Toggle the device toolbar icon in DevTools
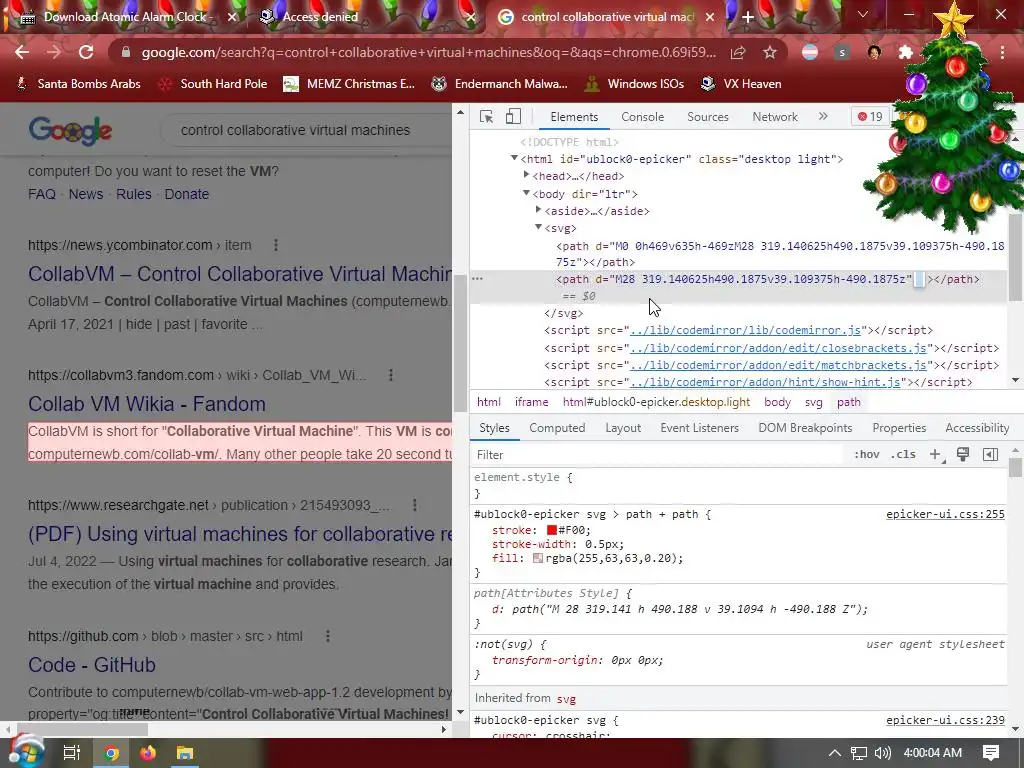The width and height of the screenshot is (1024, 768). (x=513, y=117)
